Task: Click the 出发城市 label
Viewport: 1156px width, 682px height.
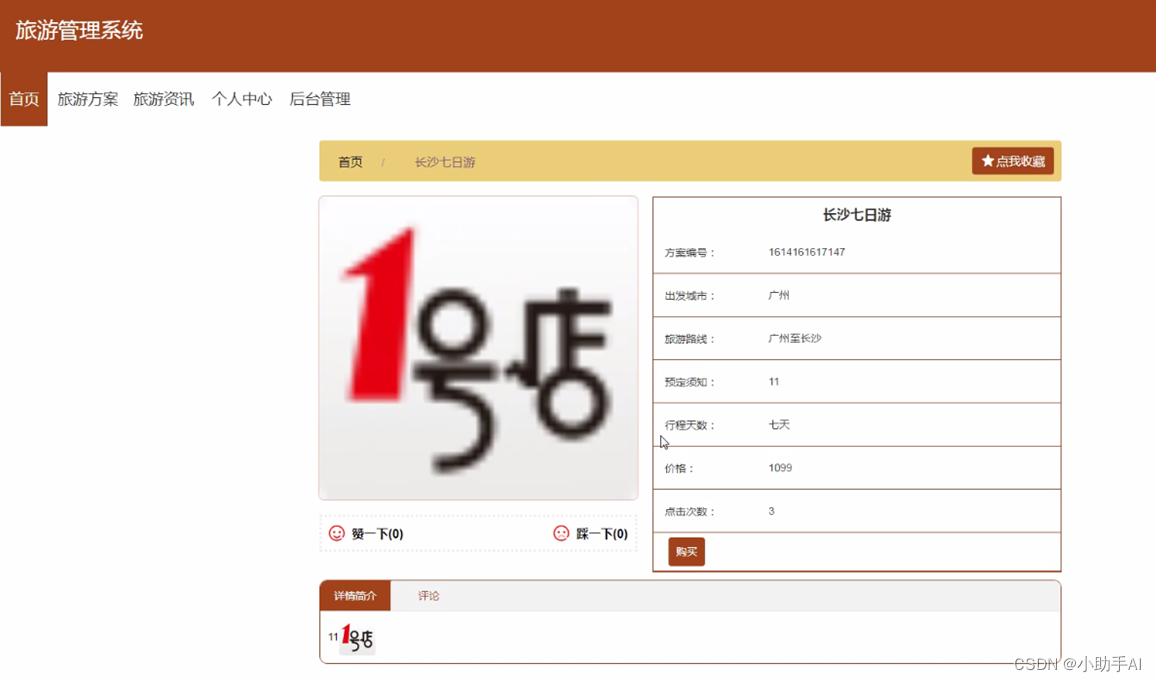Action: click(689, 296)
